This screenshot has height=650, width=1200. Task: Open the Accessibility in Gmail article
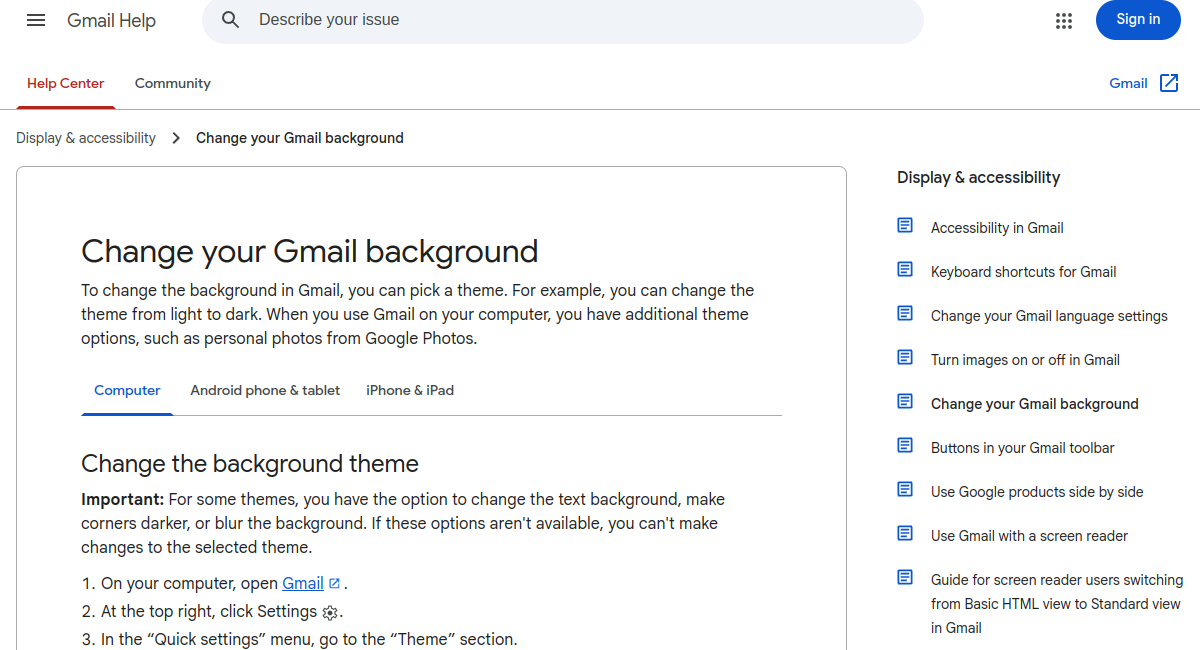[x=997, y=228]
